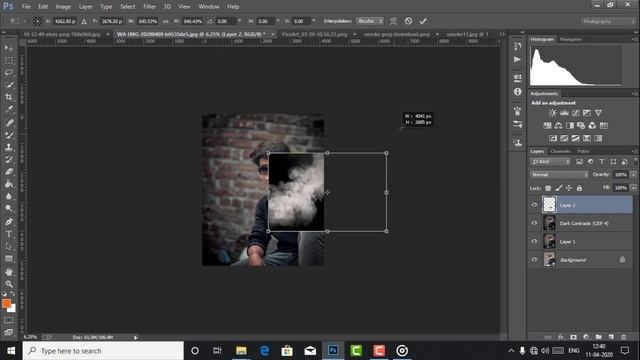The height and width of the screenshot is (360, 640).
Task: Toggle relative positioning triangle in options bar
Action: click(x=84, y=21)
